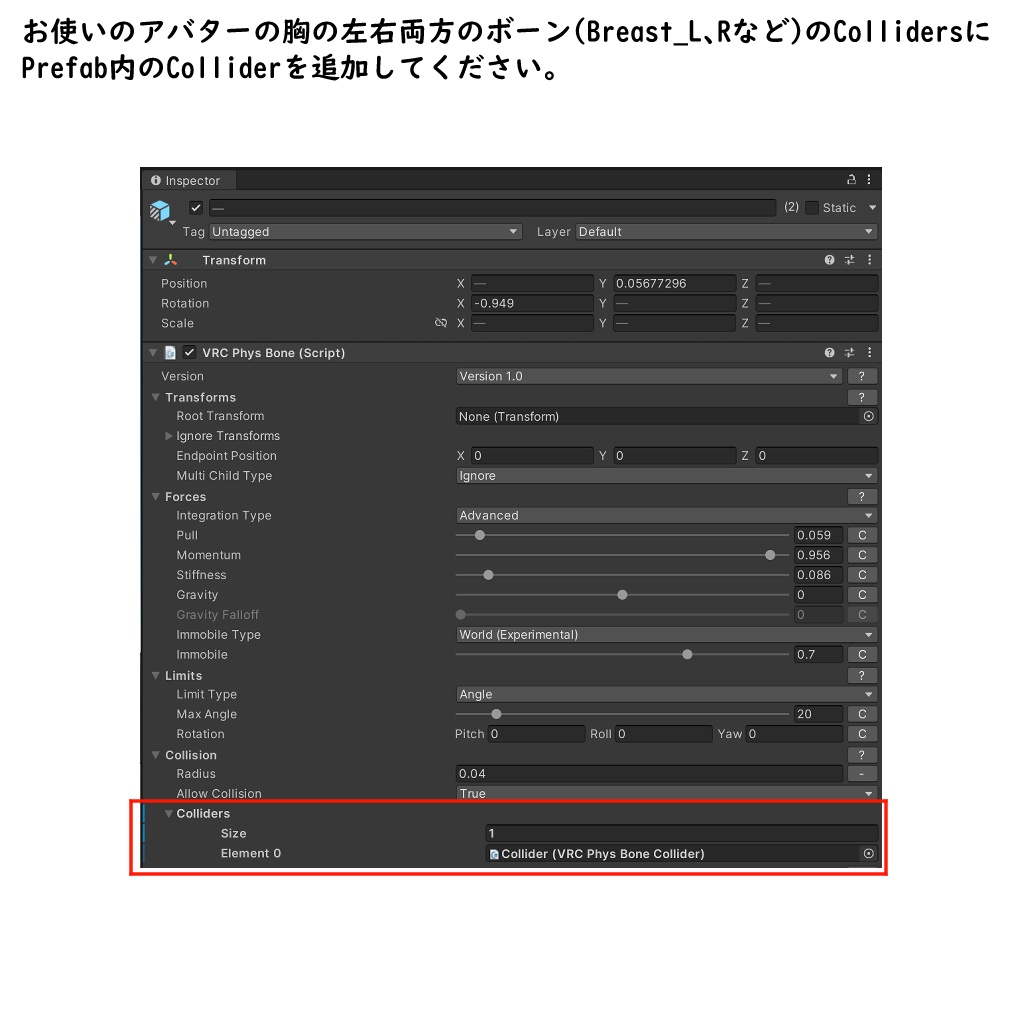Image resolution: width=1024 pixels, height=1024 pixels.
Task: Open Immobile Type dropdown
Action: (x=666, y=635)
